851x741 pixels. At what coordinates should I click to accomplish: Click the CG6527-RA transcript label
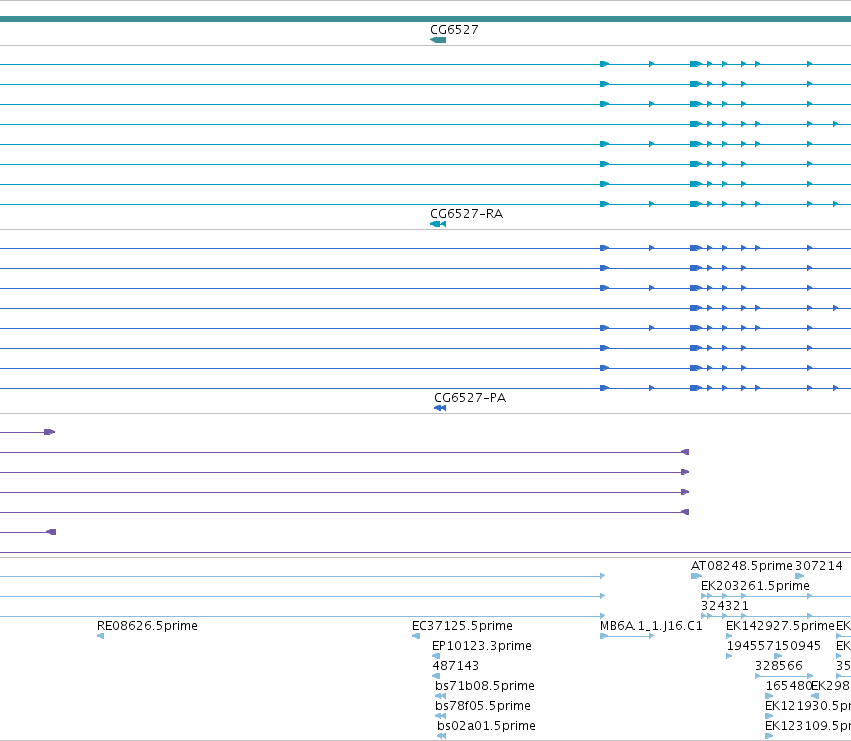click(467, 214)
